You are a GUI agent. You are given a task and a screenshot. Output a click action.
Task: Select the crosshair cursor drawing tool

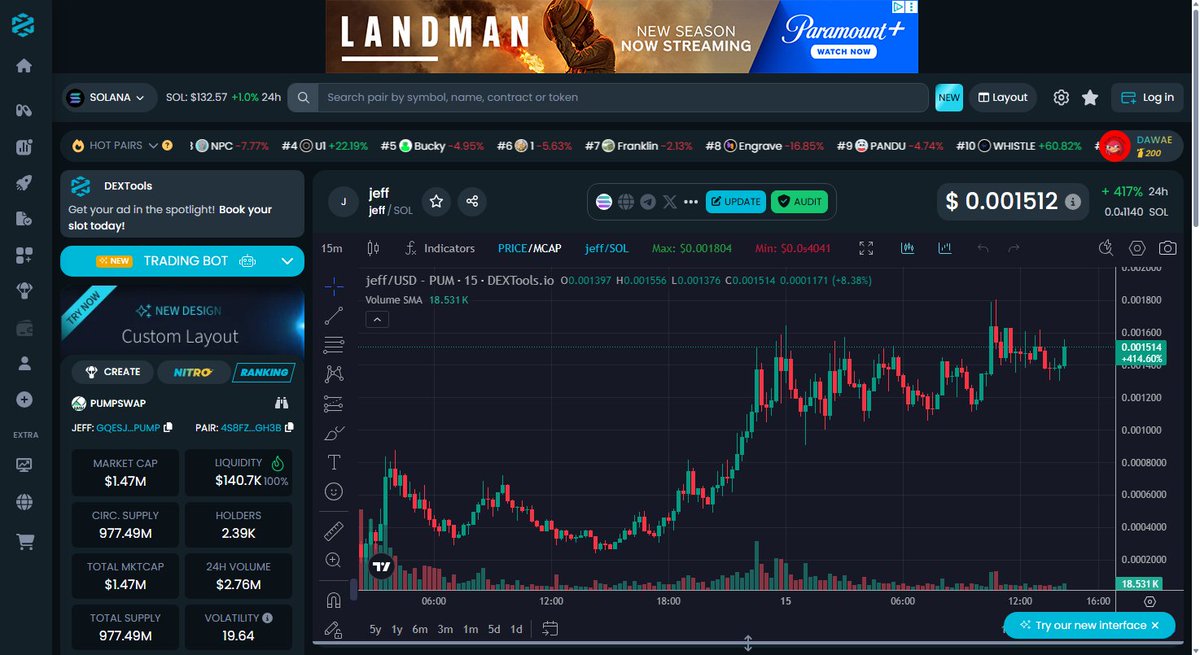pos(334,286)
